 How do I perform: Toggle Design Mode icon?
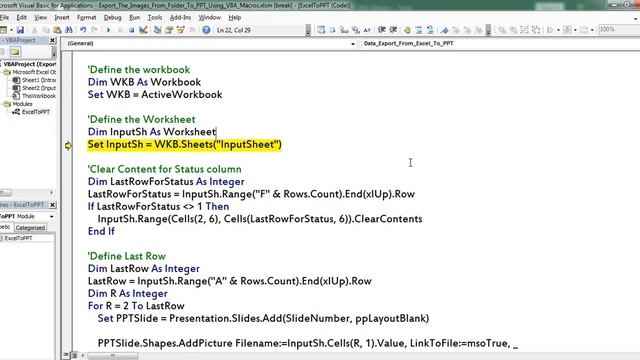(143, 30)
